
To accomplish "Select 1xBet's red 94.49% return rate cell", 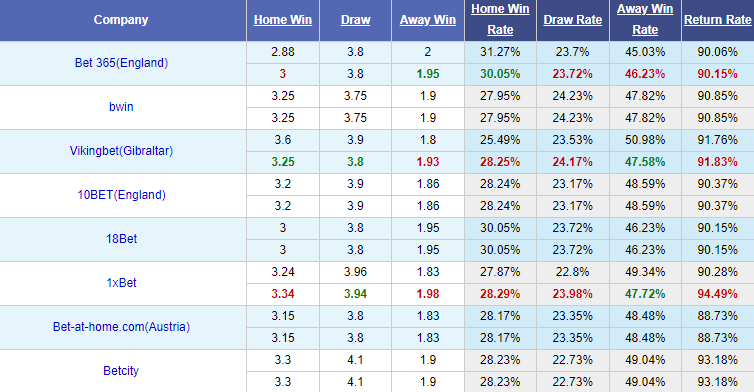I will (x=717, y=294).
